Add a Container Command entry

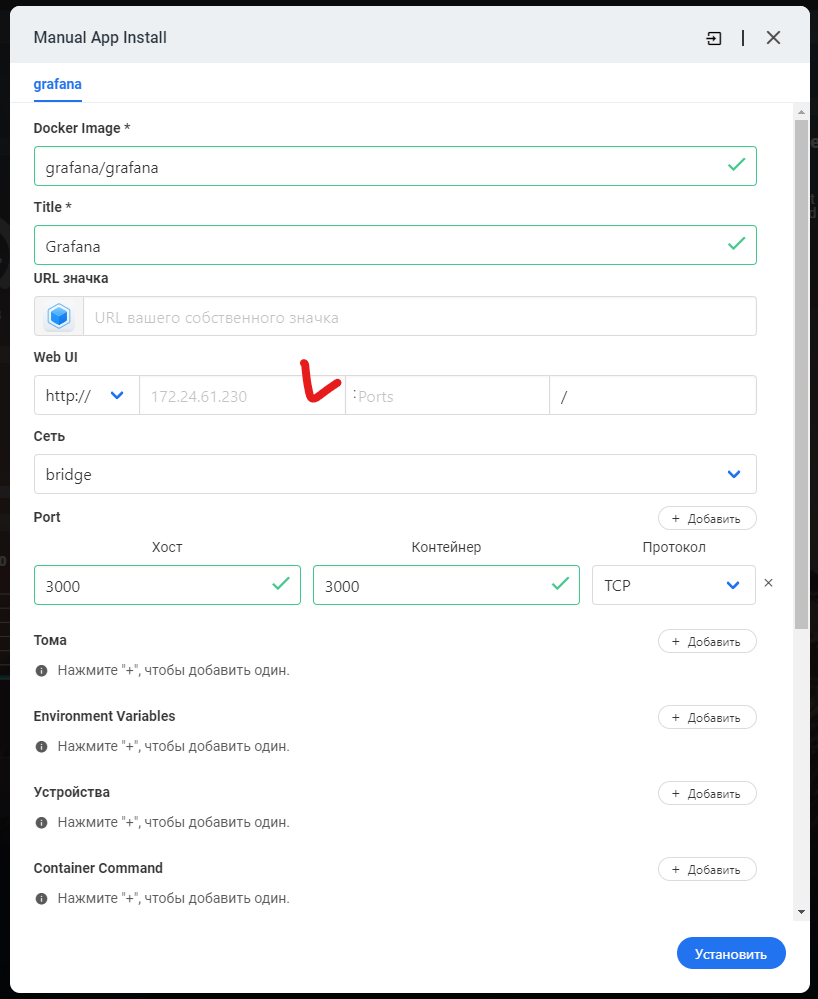[x=706, y=869]
